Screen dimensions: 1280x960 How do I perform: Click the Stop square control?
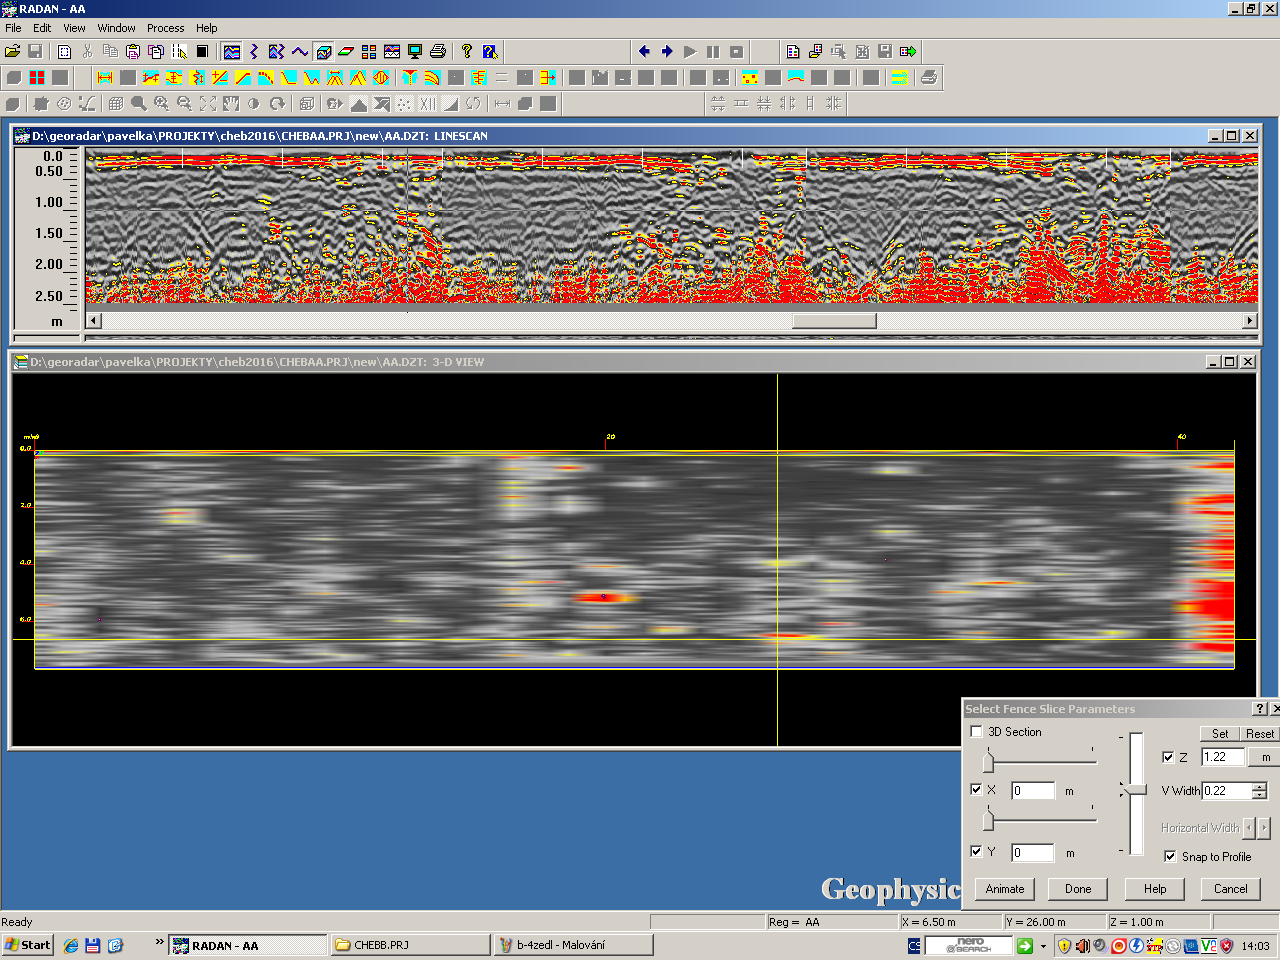tap(736, 51)
